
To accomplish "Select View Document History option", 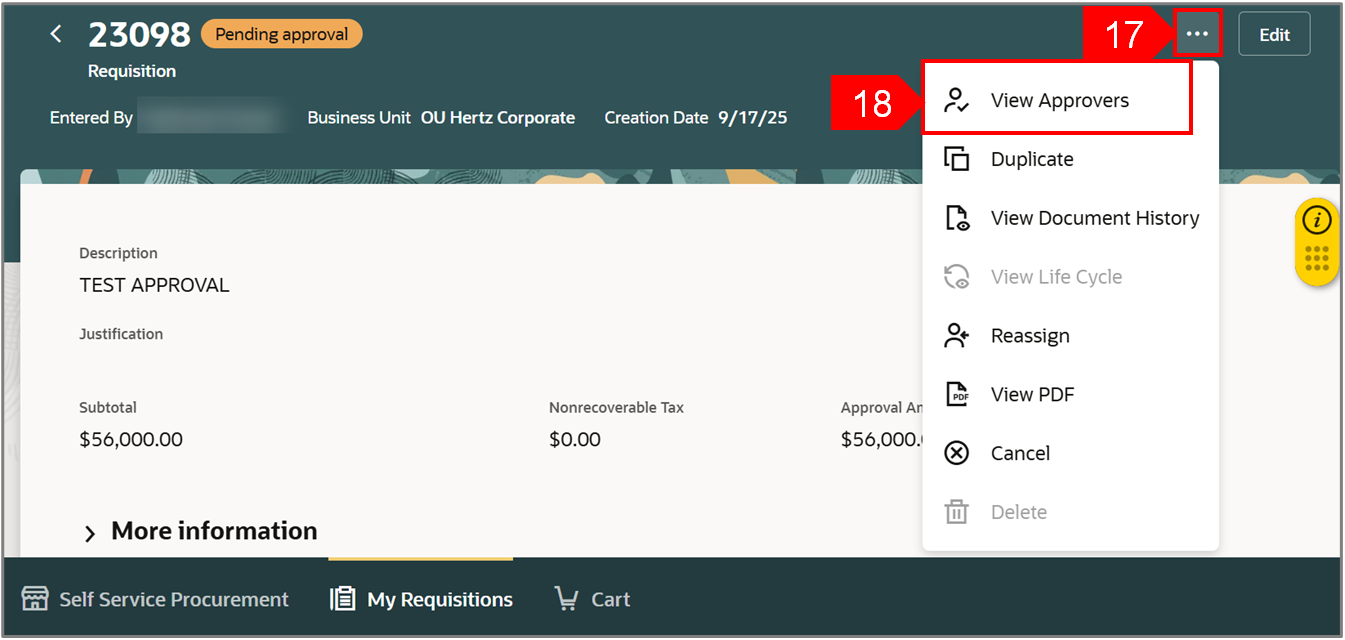I will coord(1094,218).
